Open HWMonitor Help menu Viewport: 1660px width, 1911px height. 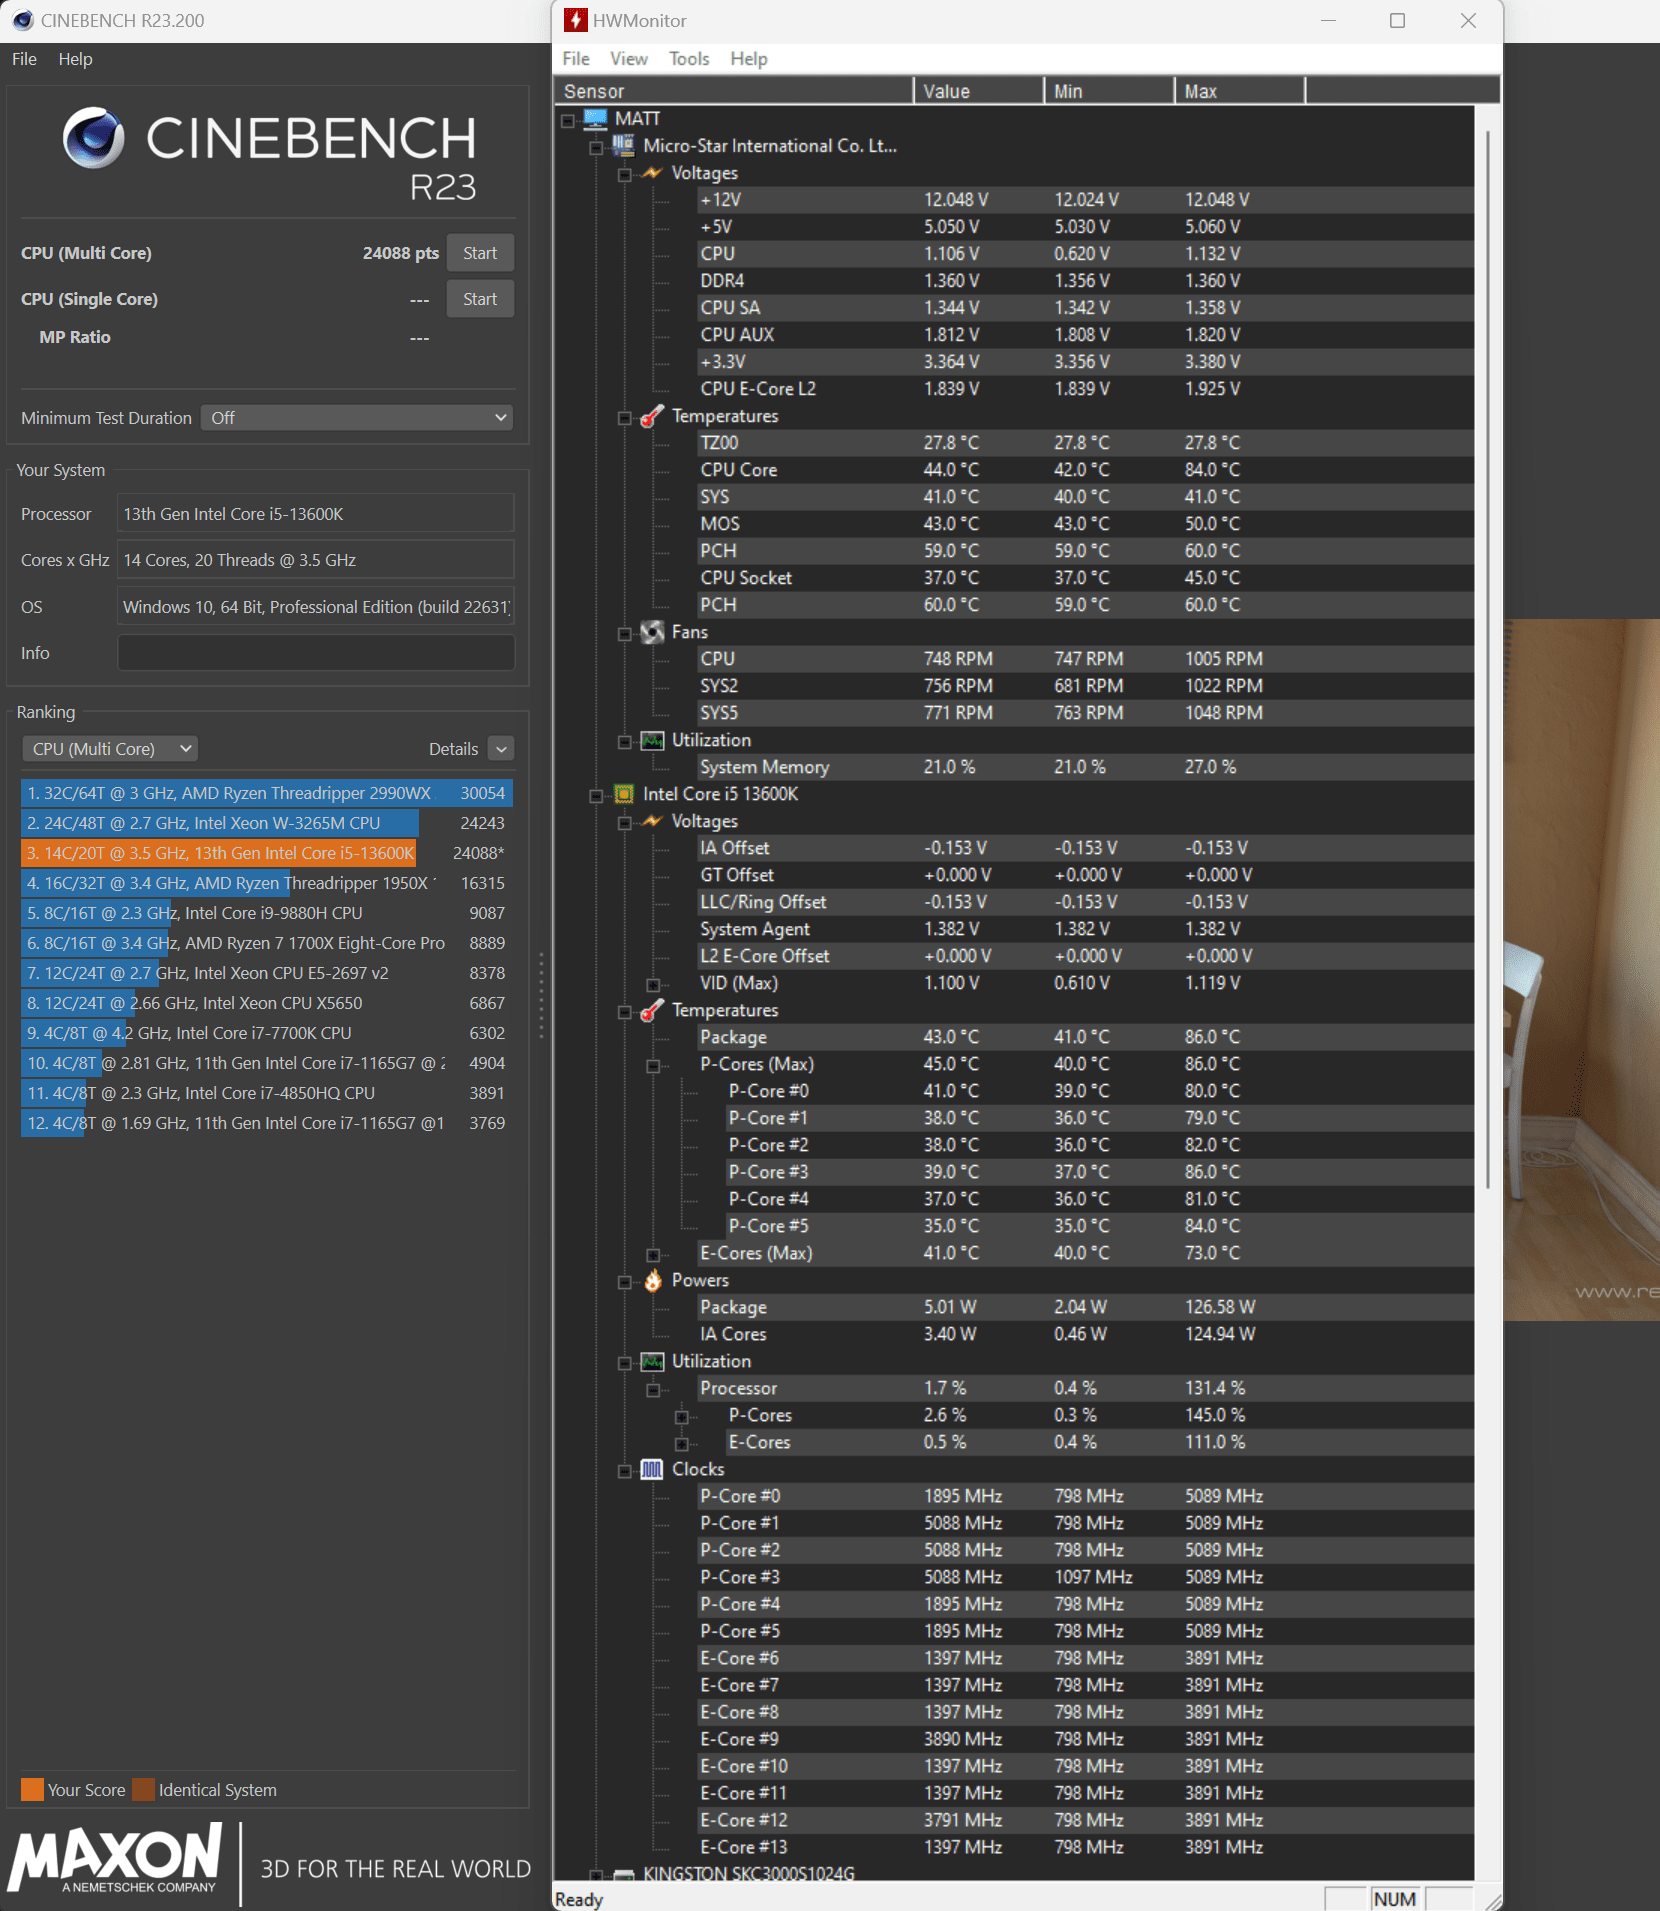tap(749, 59)
